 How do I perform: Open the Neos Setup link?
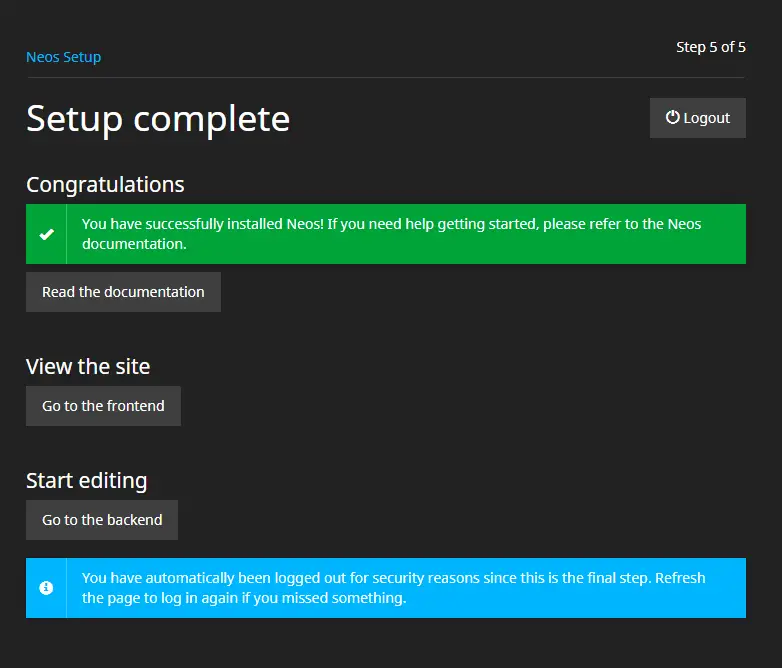pyautogui.click(x=63, y=57)
